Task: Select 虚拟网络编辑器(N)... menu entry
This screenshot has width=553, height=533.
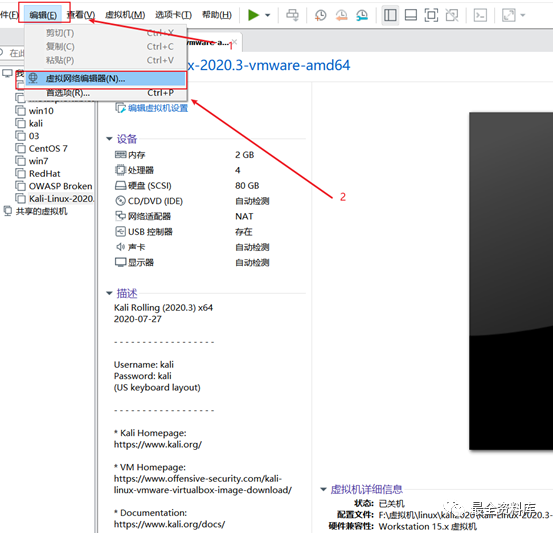Action: pyautogui.click(x=105, y=78)
